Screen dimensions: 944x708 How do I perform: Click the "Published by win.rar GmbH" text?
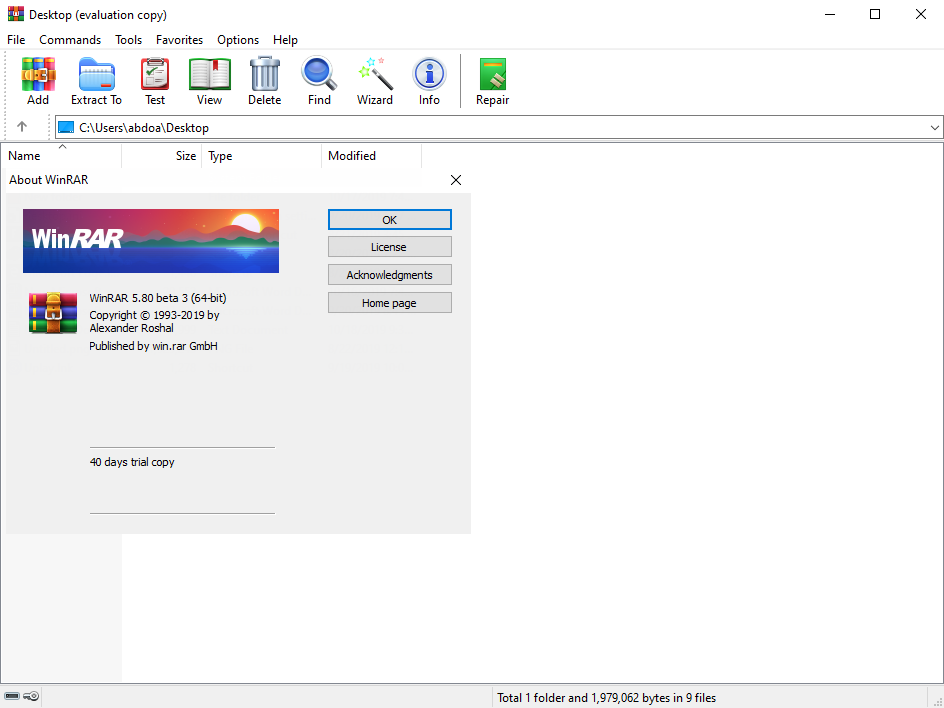tap(154, 346)
